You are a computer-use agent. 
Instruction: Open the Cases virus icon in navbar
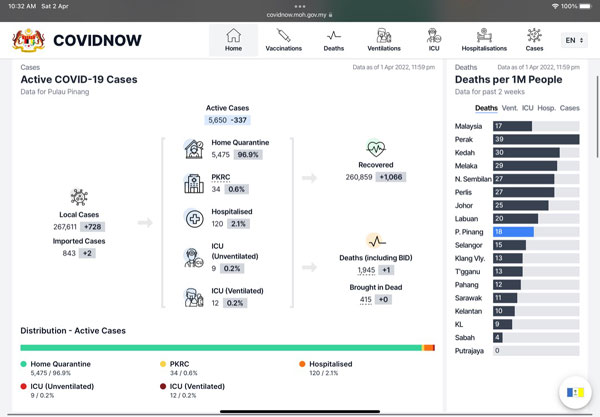534,35
